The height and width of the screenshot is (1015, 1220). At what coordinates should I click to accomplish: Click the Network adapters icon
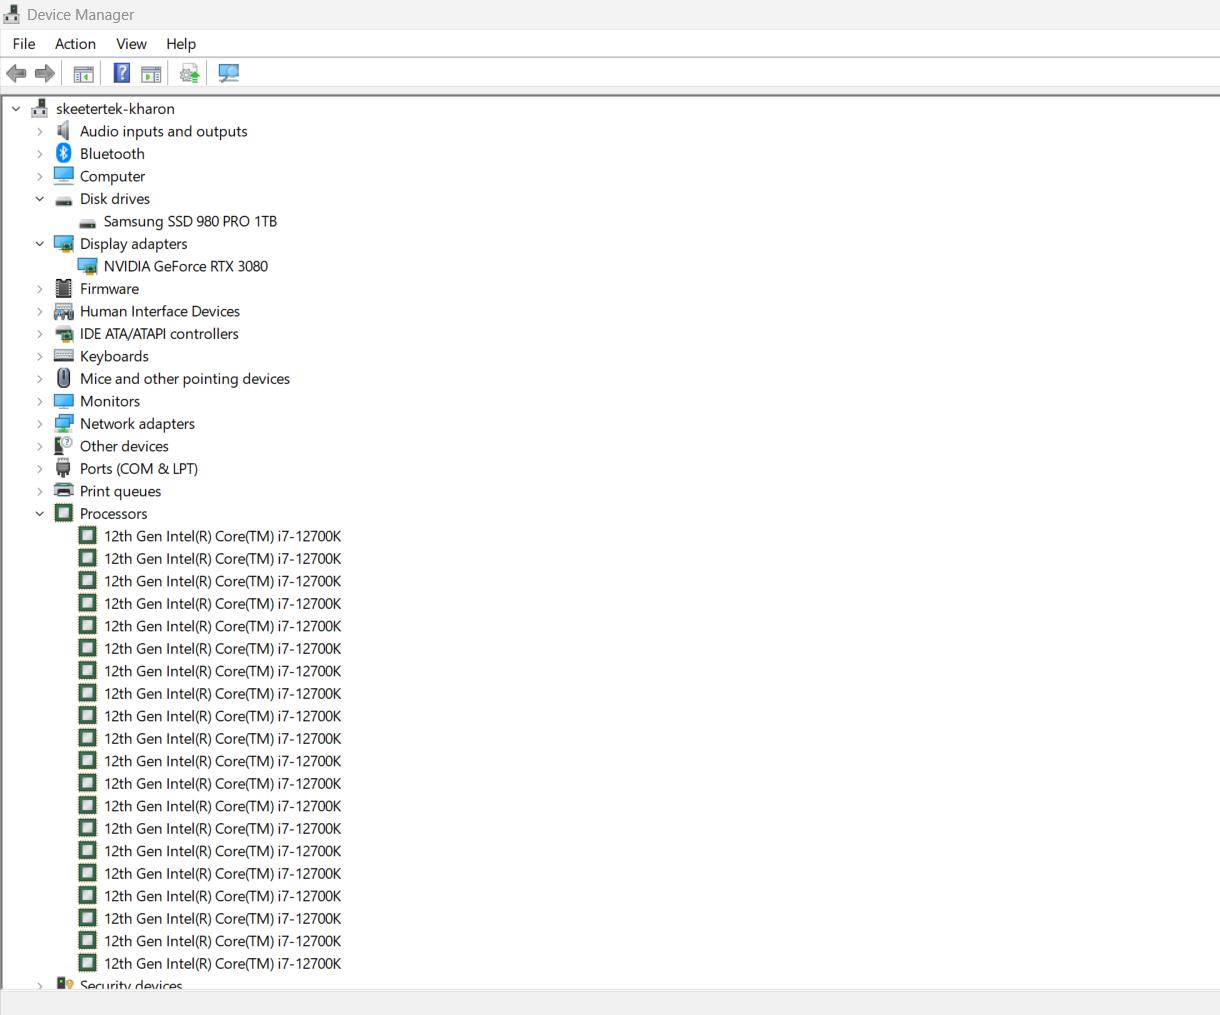[64, 423]
